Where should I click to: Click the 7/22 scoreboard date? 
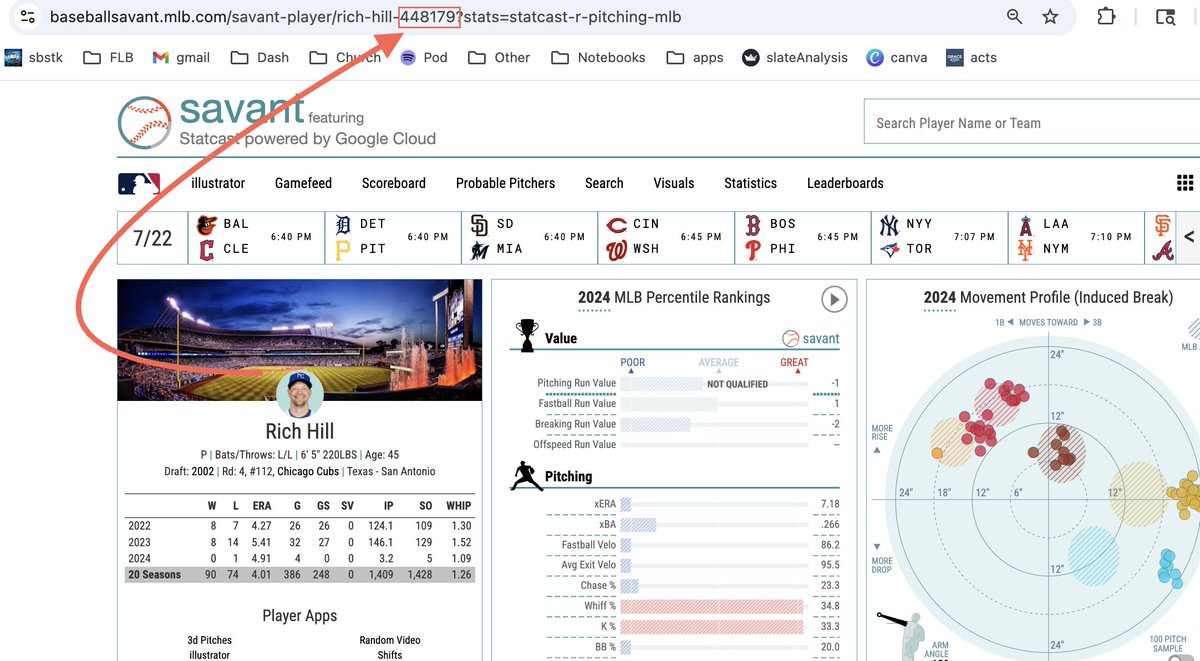152,238
